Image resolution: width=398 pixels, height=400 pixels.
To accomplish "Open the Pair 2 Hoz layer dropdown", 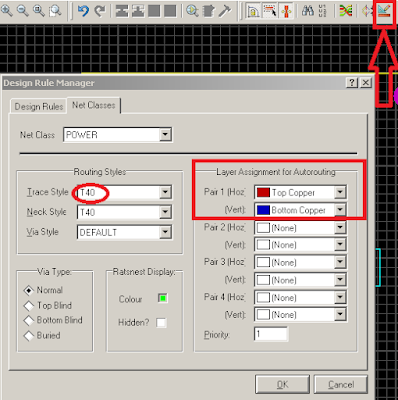I will 340,228.
